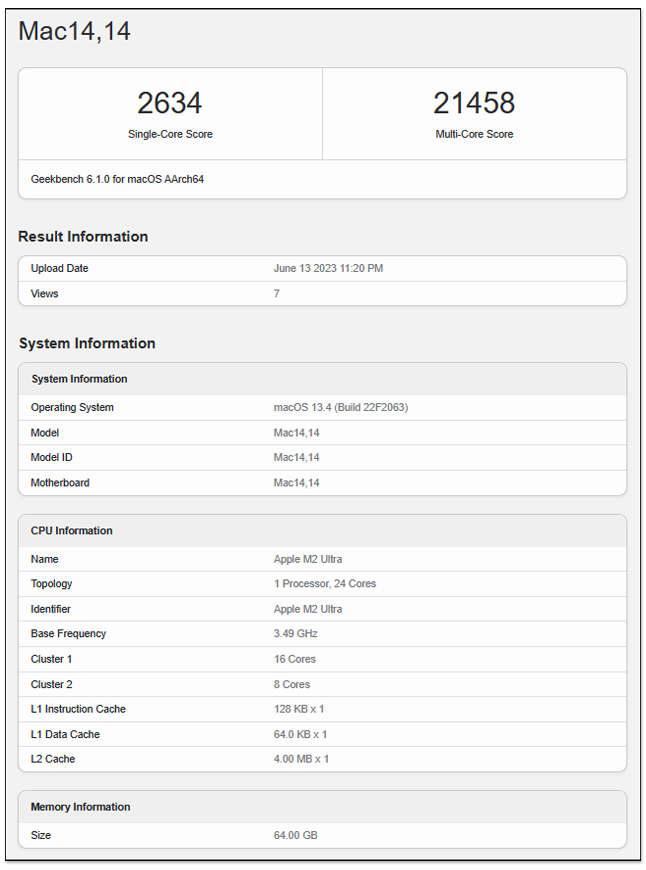Select the 64.00 GB memory size value
The width and height of the screenshot is (646, 870).
(x=295, y=835)
